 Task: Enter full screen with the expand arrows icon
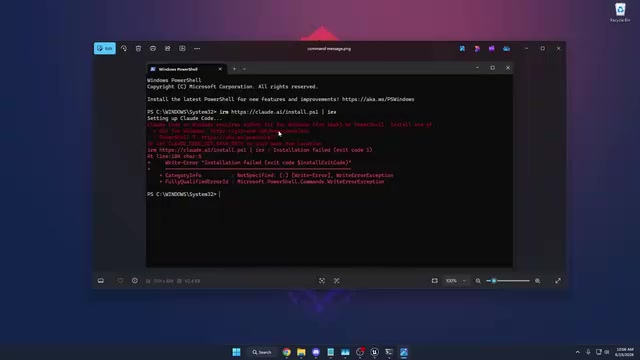[558, 281]
